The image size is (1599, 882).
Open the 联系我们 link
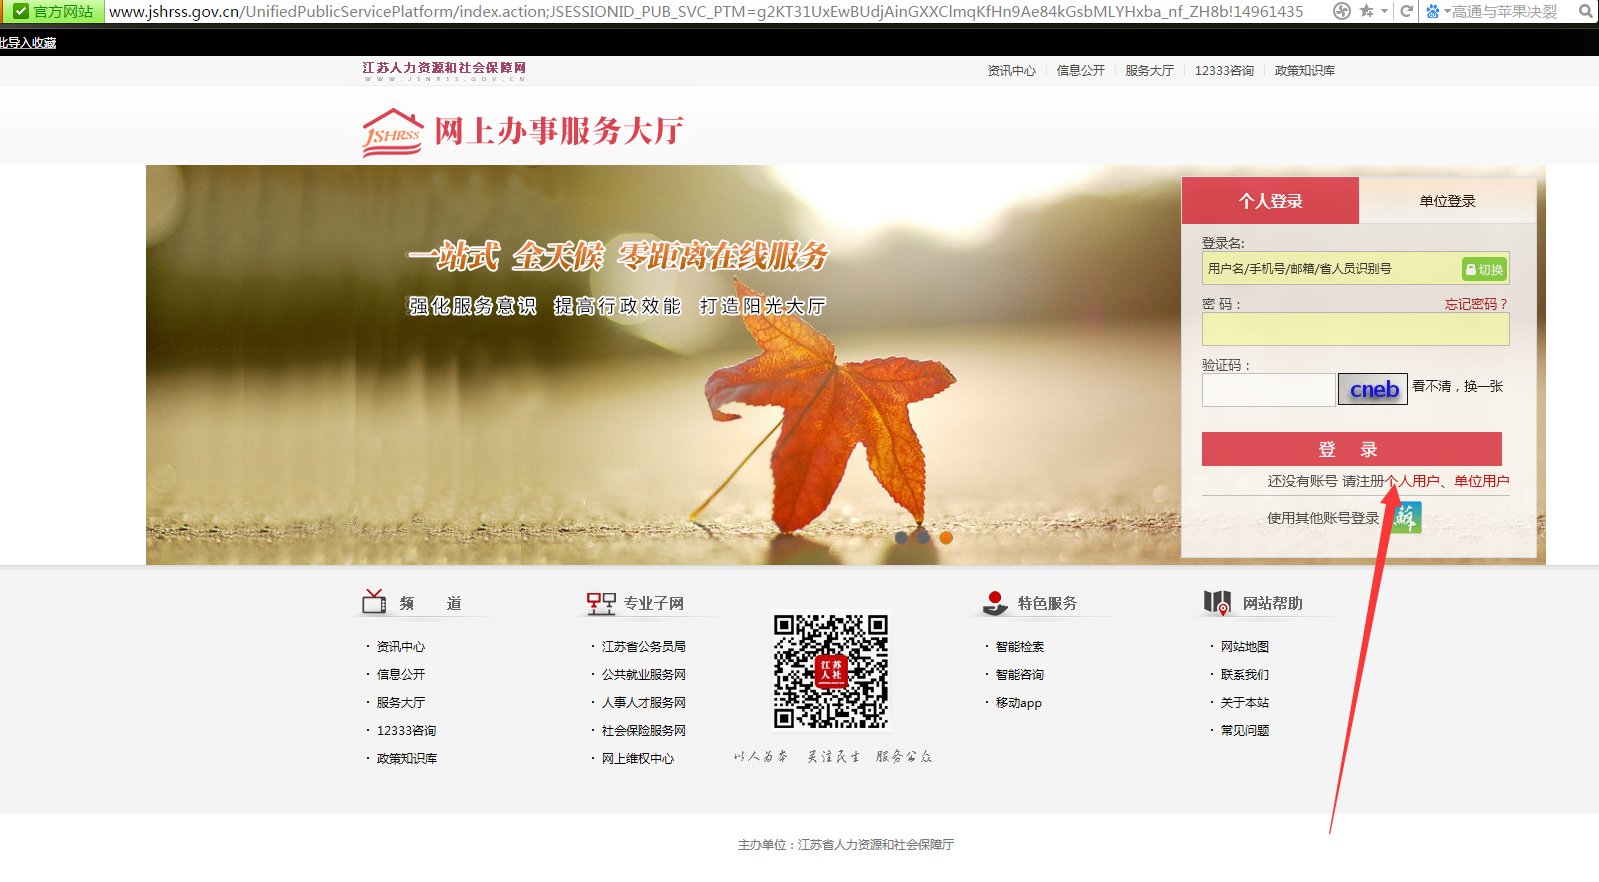tap(1244, 675)
